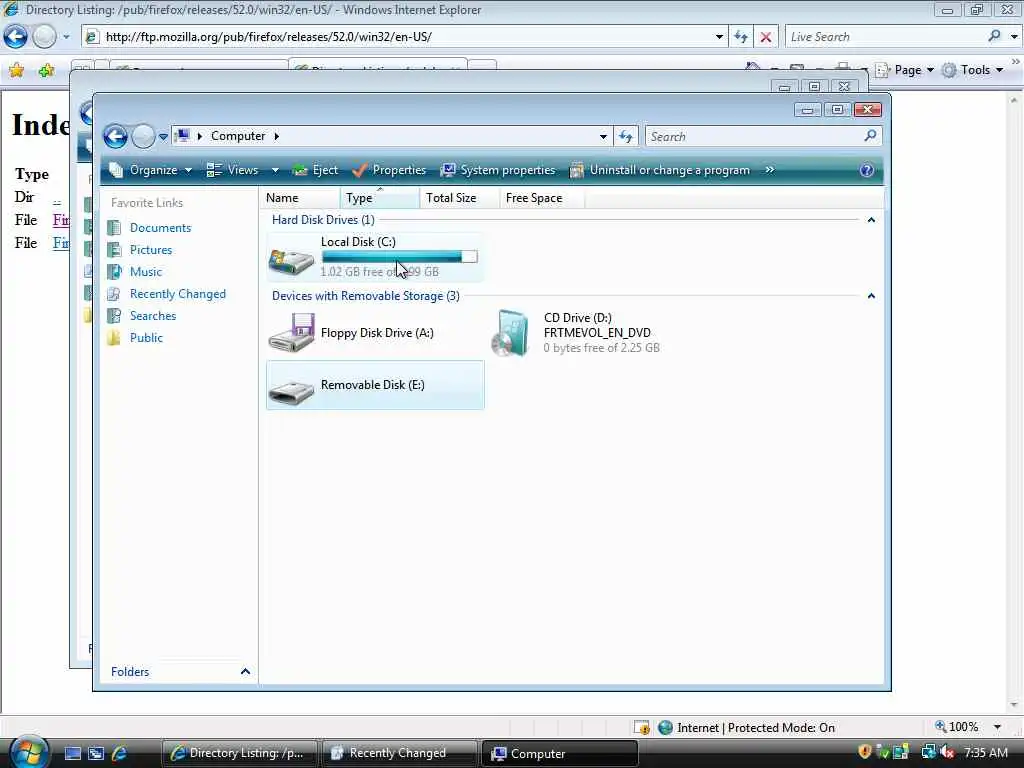Screen dimensions: 1024x768
Task: Open System properties
Action: [x=498, y=170]
